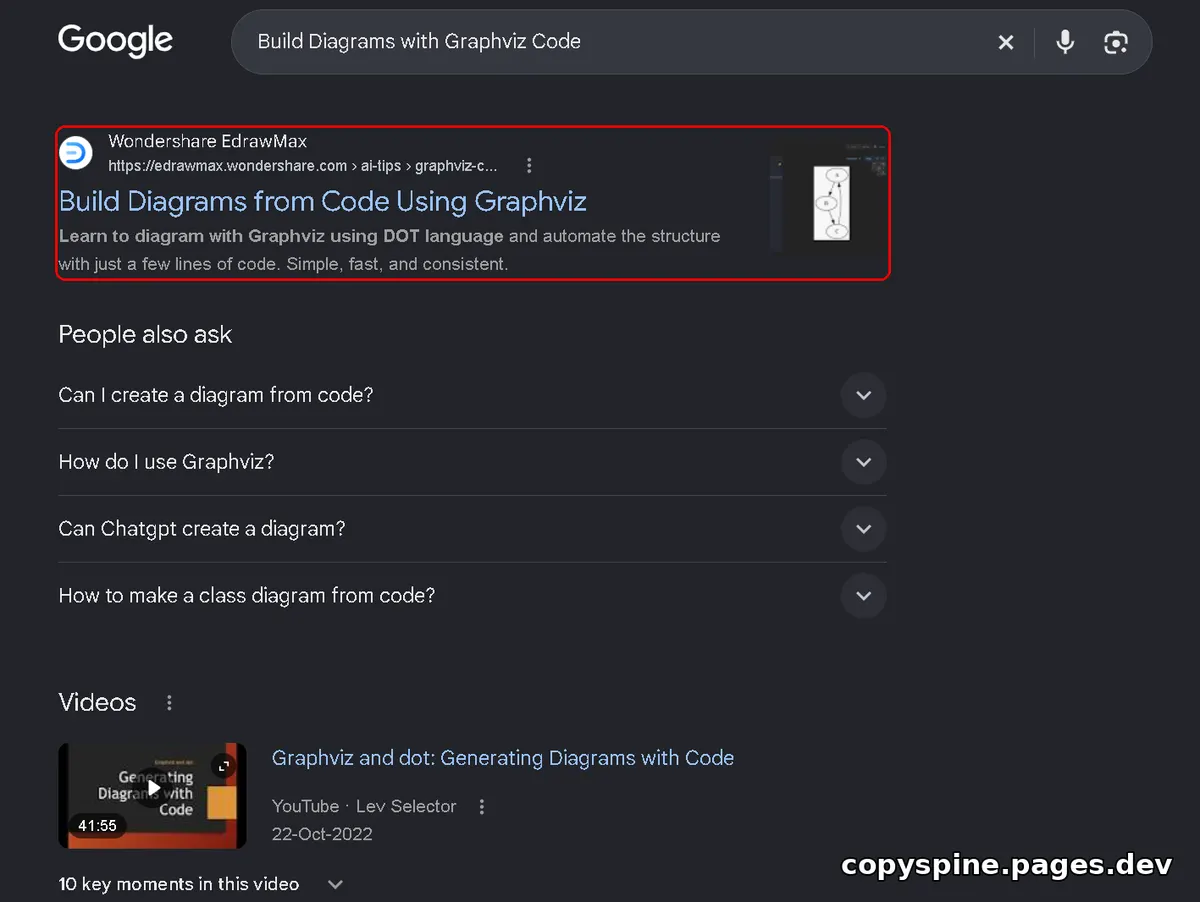Clear the search box text
Image resolution: width=1200 pixels, height=902 pixels.
pyautogui.click(x=1006, y=42)
